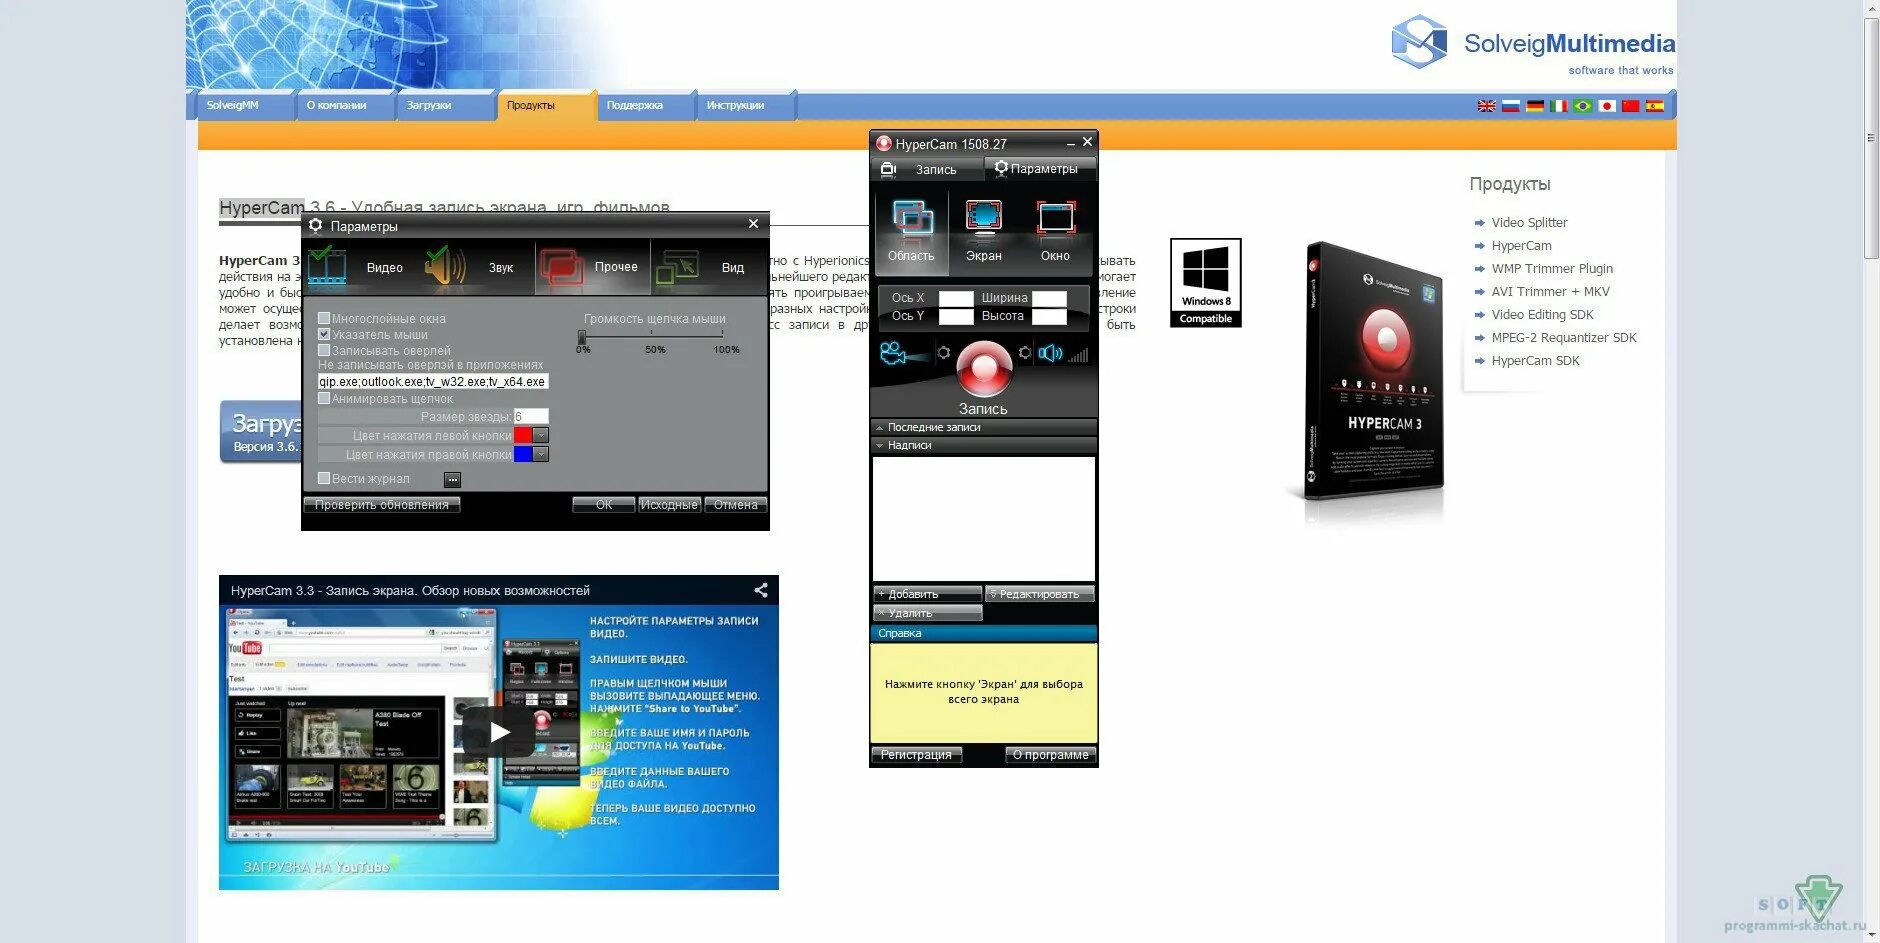The image size is (1880, 943).
Task: Open audio settings gear beside the speaker
Action: pyautogui.click(x=1025, y=353)
